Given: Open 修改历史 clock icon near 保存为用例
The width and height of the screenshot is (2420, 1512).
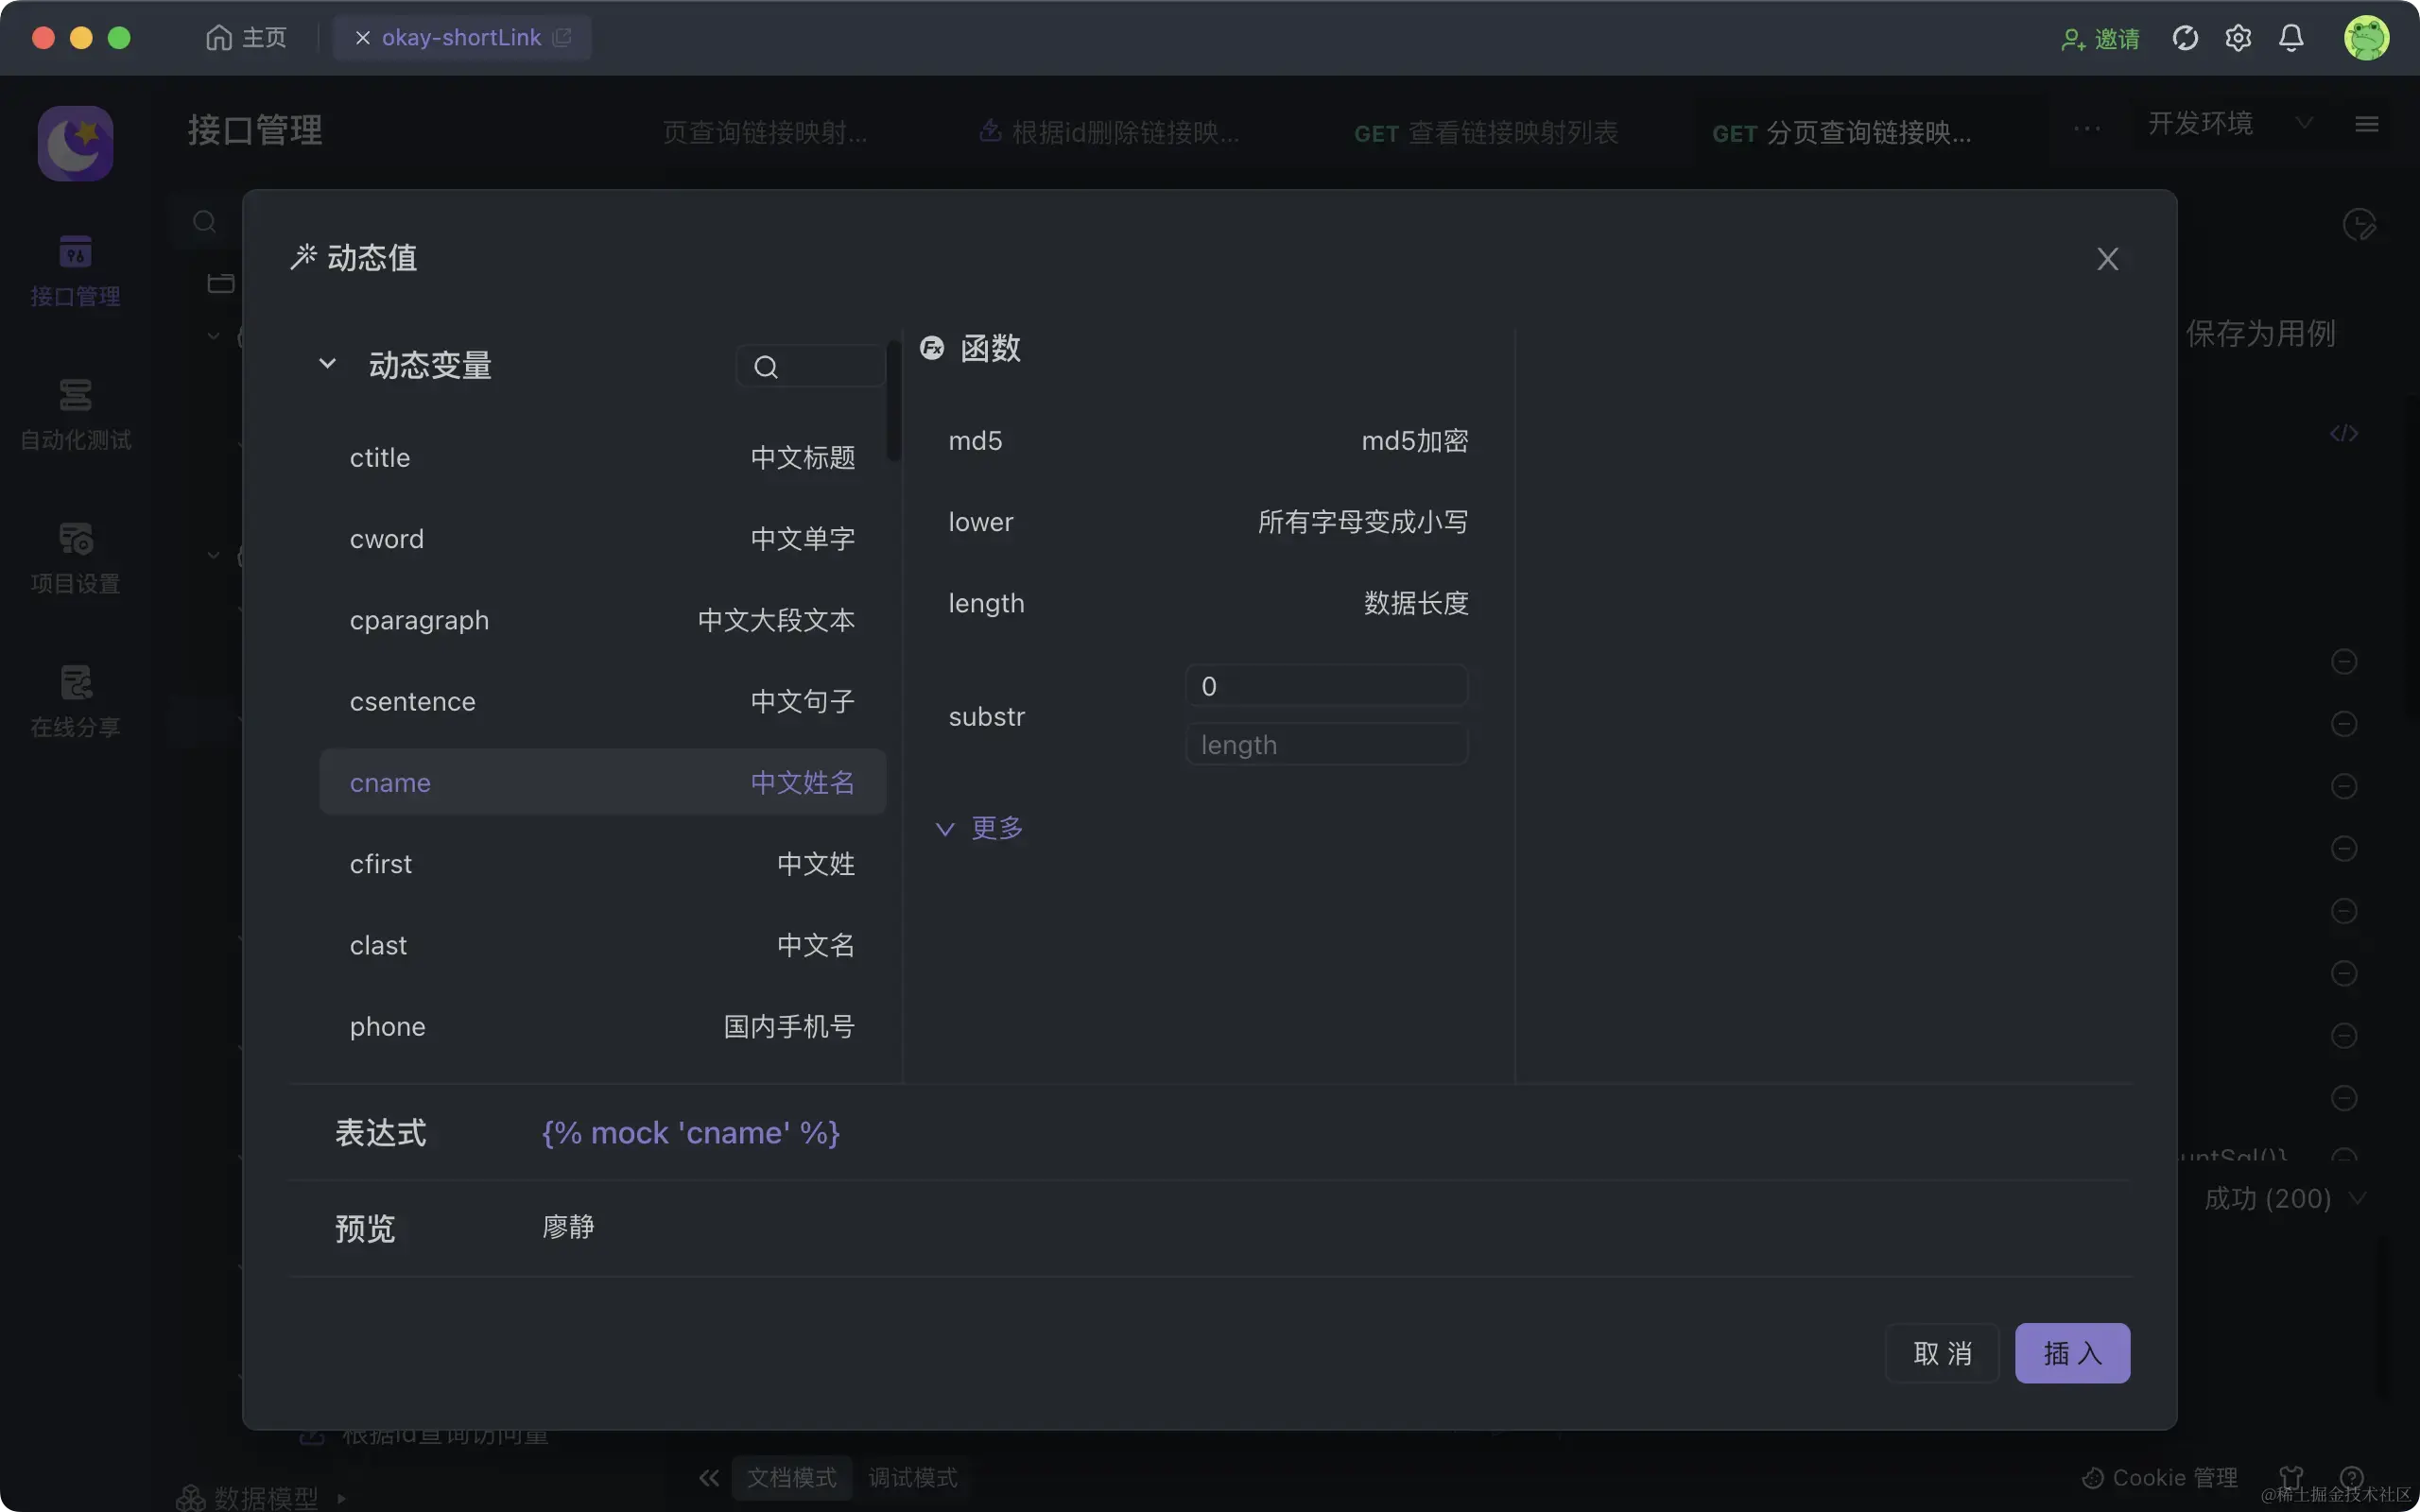Looking at the screenshot, I should (2361, 224).
